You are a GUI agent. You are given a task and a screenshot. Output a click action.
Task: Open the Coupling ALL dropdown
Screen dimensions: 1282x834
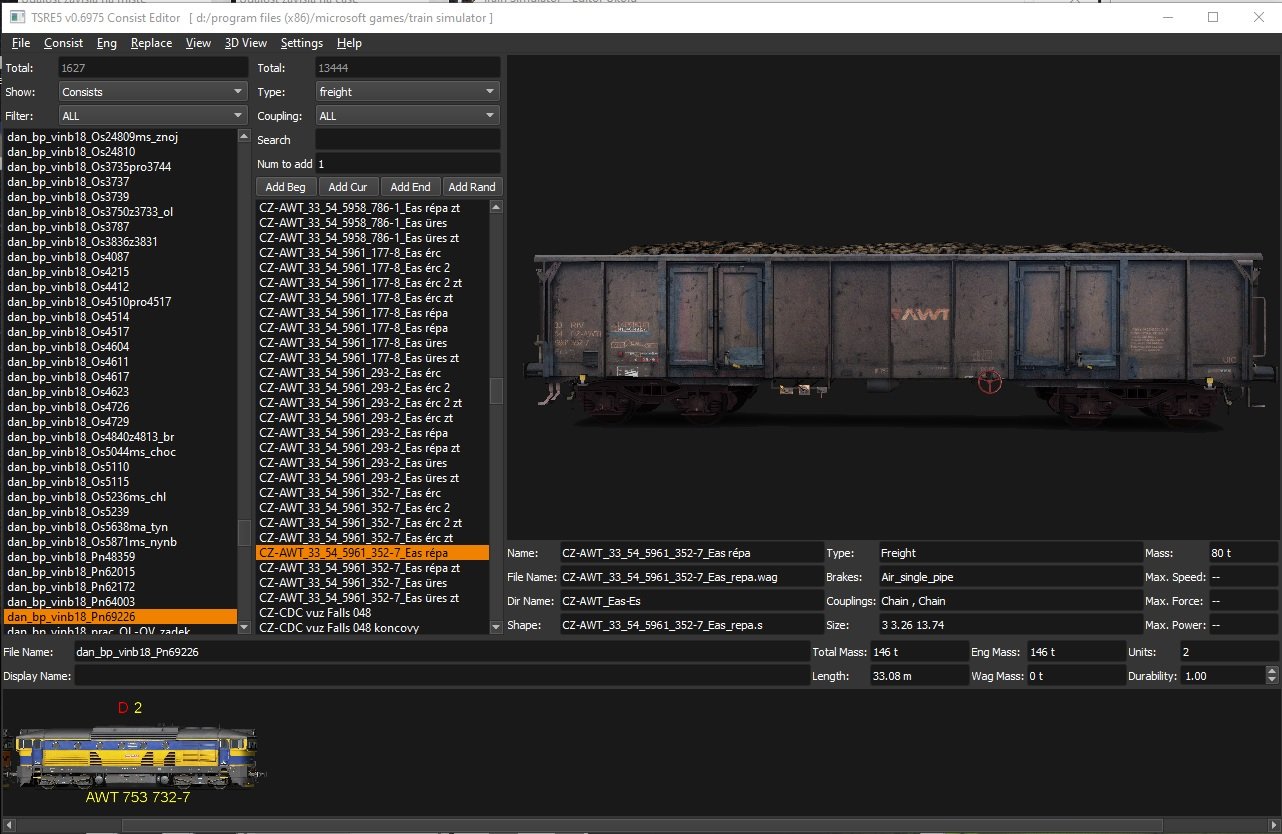click(407, 116)
